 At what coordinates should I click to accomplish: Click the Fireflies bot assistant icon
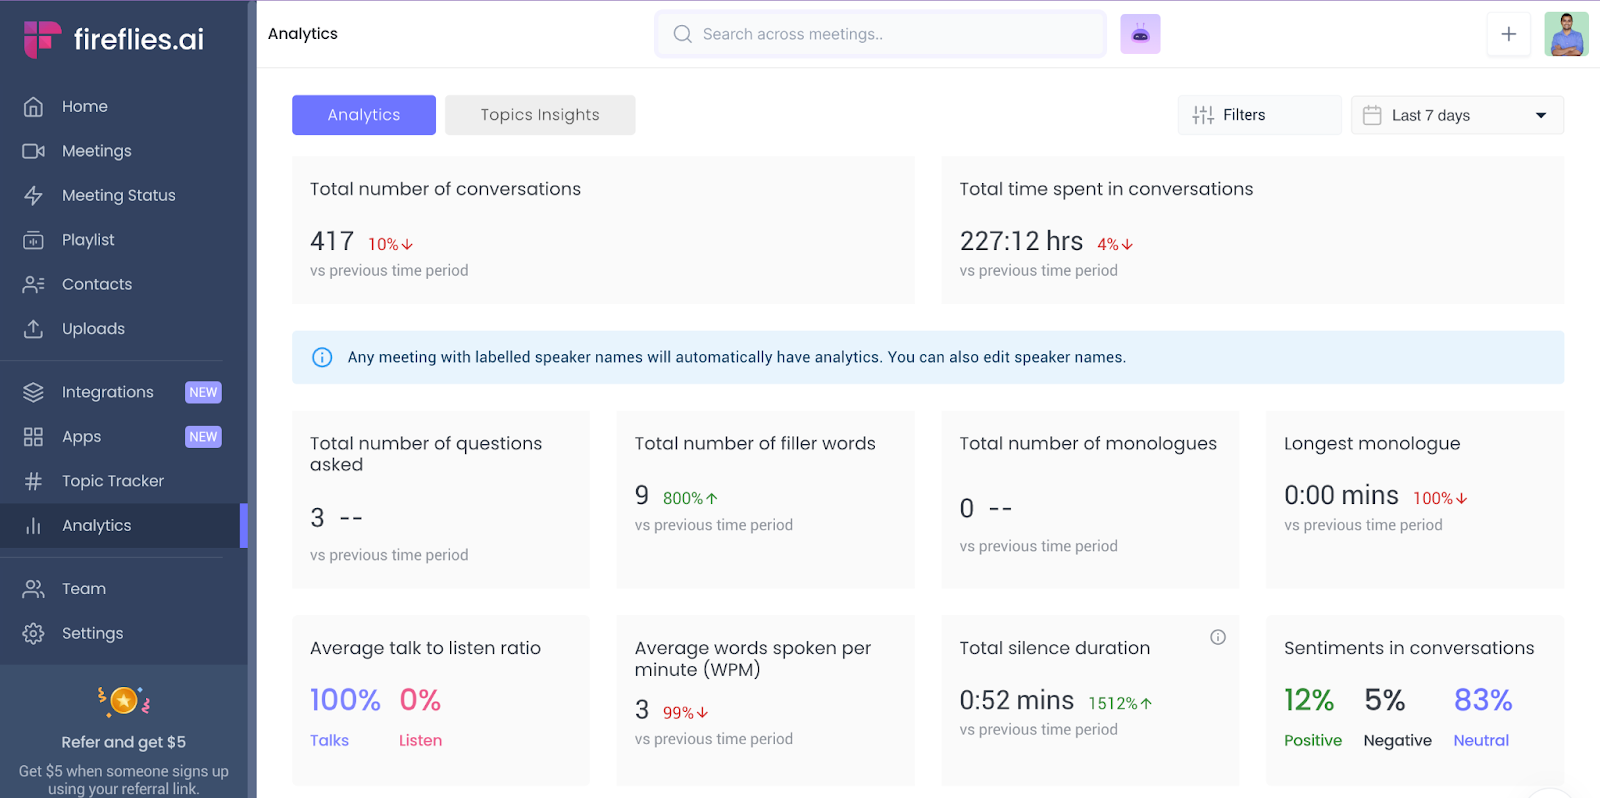pos(1140,34)
